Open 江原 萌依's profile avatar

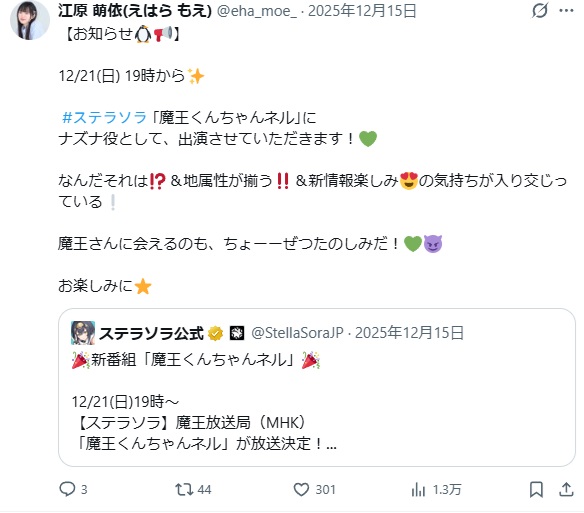tap(29, 20)
